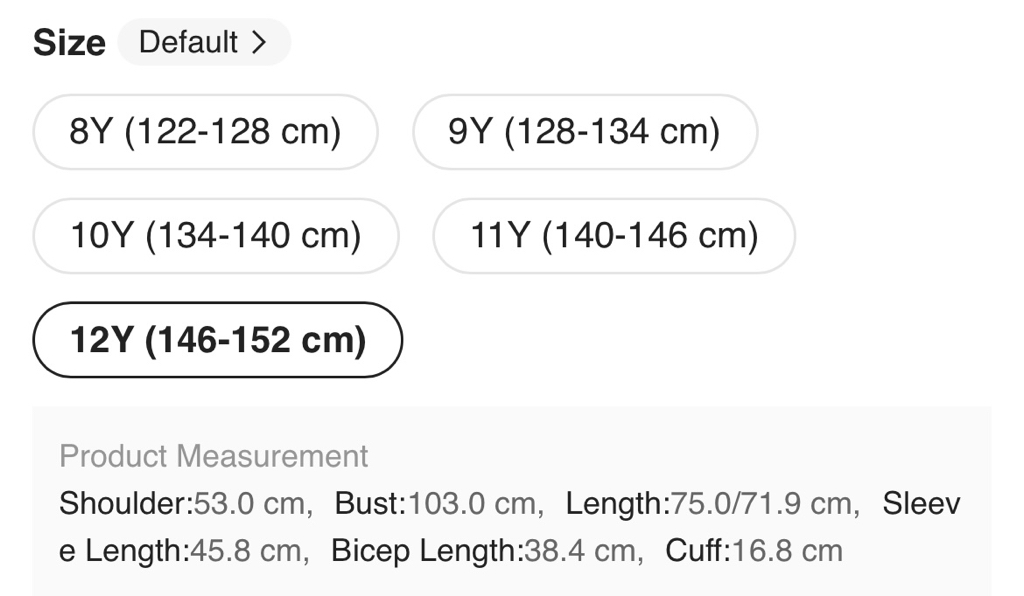
Task: Select the 11Y (140-146 cm) size
Action: click(x=614, y=236)
